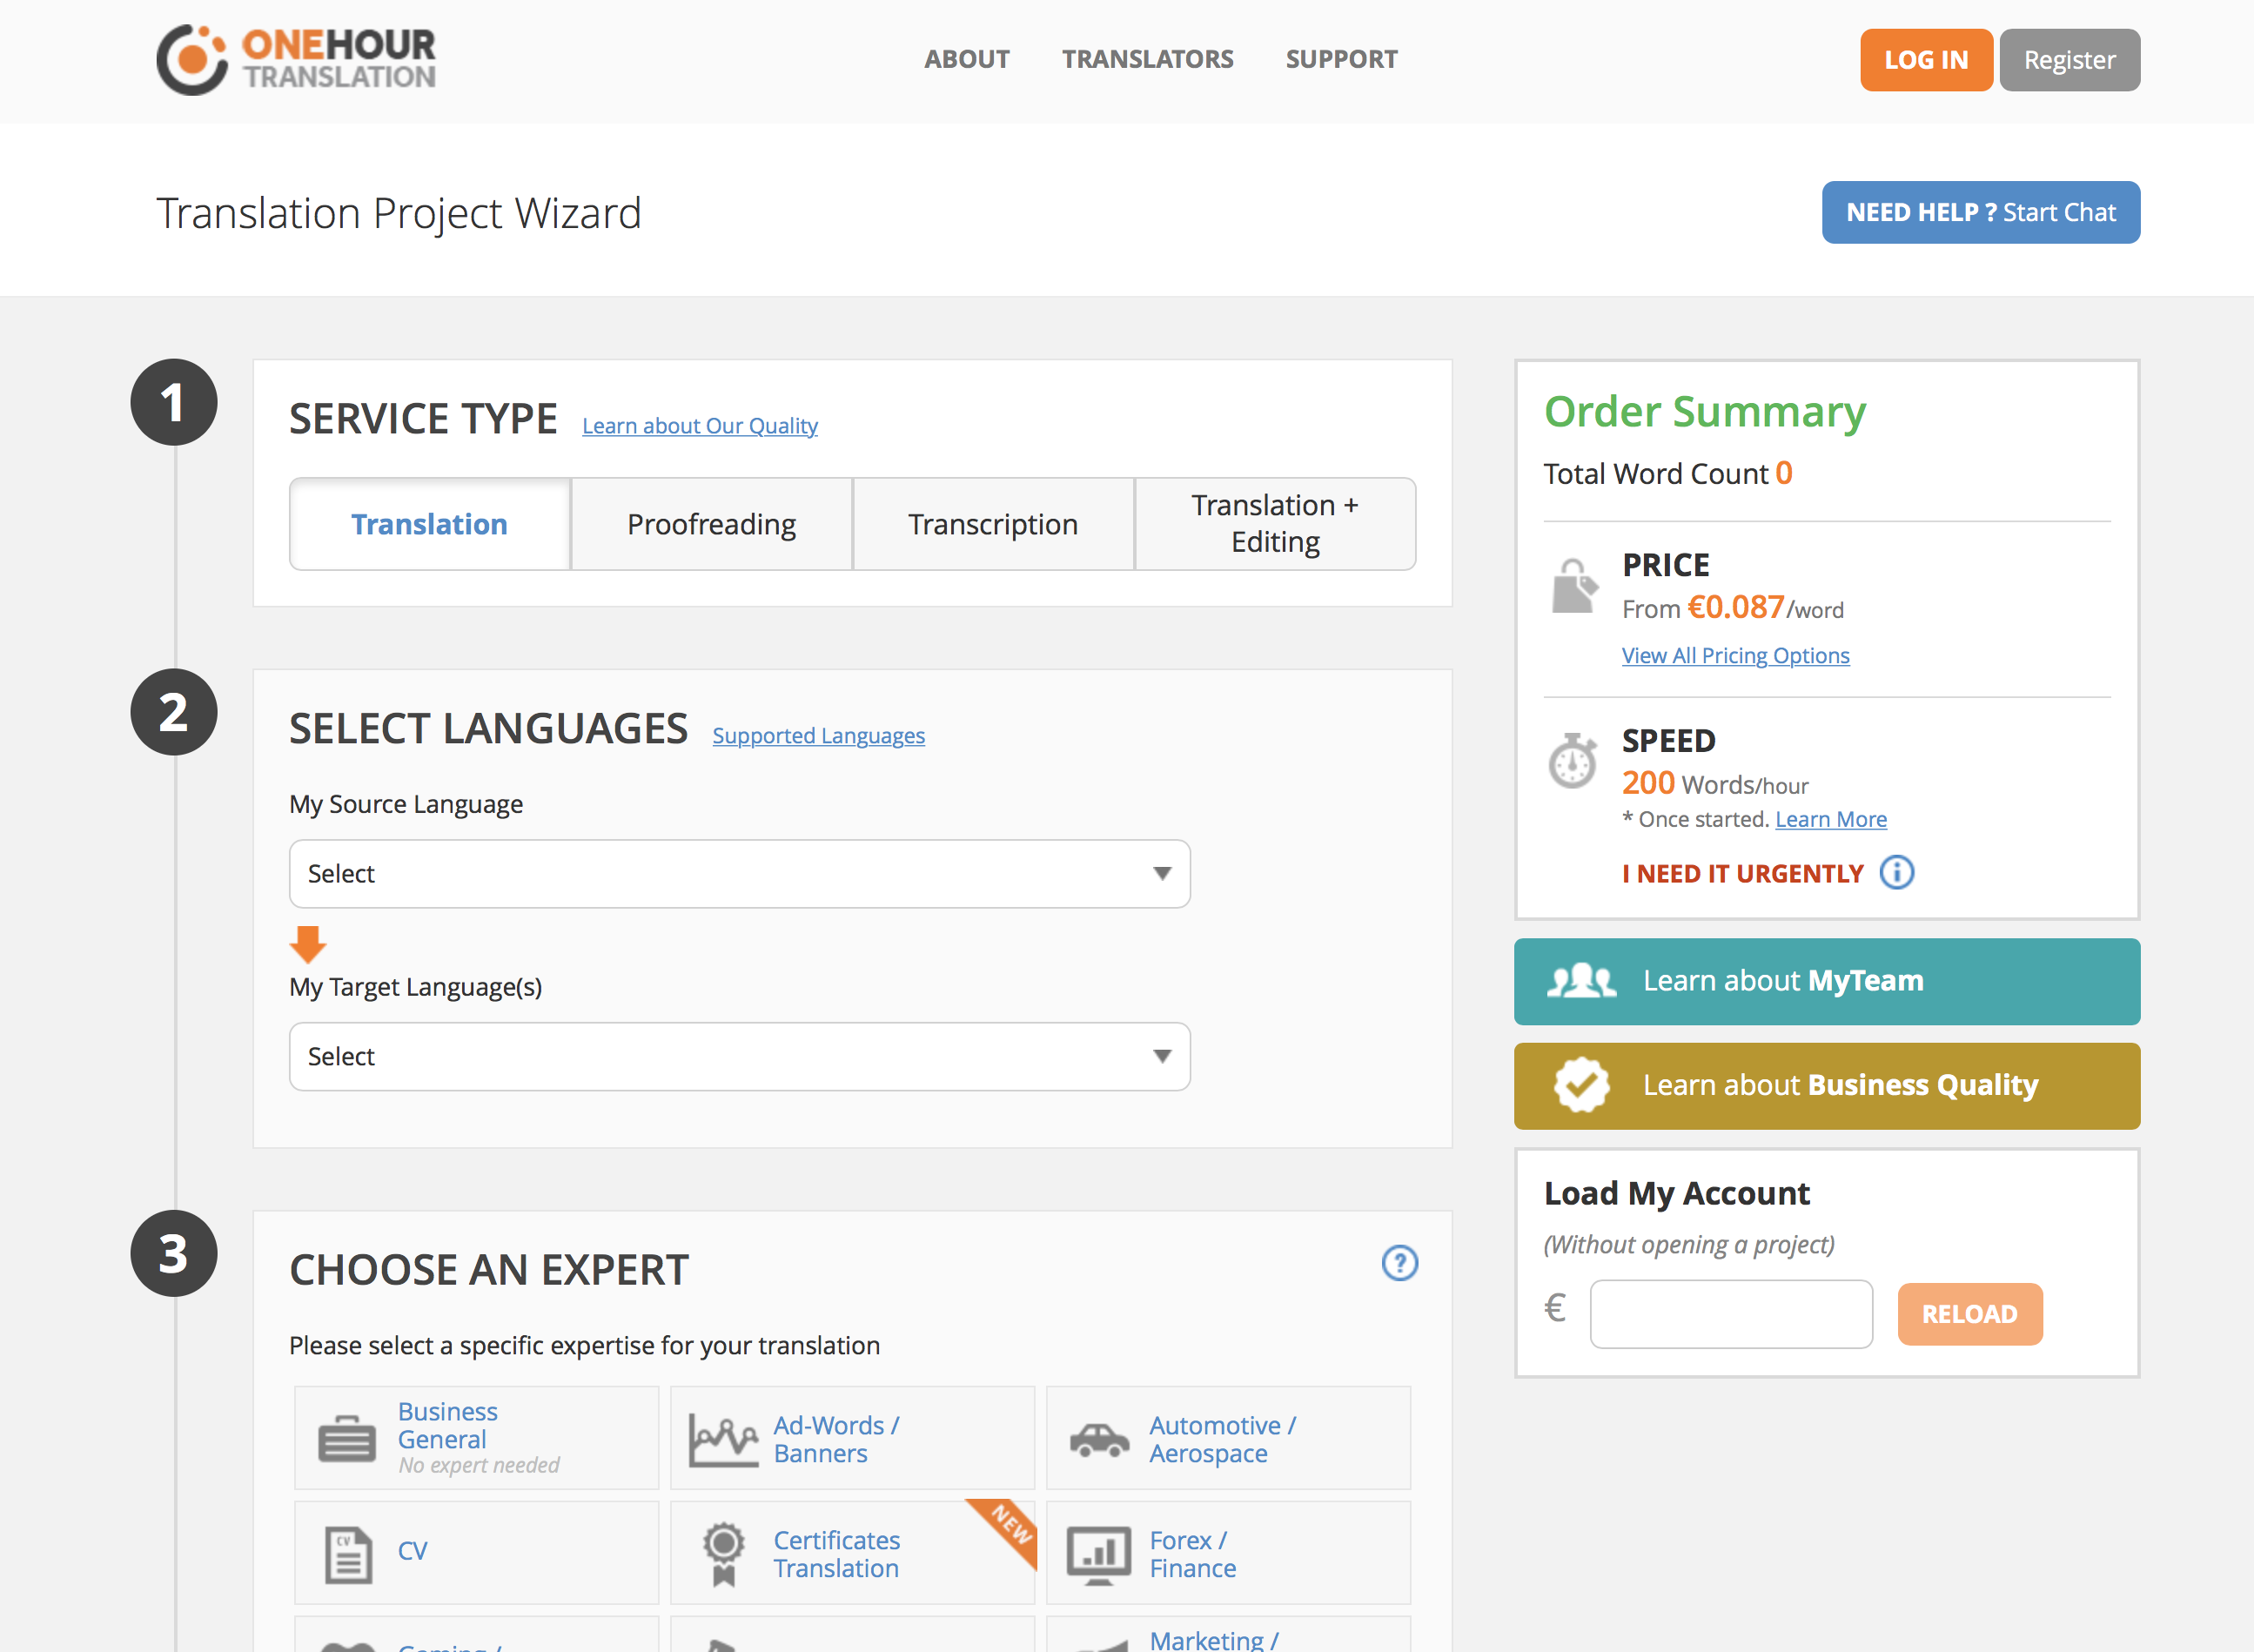Select the Certificates Translation badge icon

(x=723, y=1553)
